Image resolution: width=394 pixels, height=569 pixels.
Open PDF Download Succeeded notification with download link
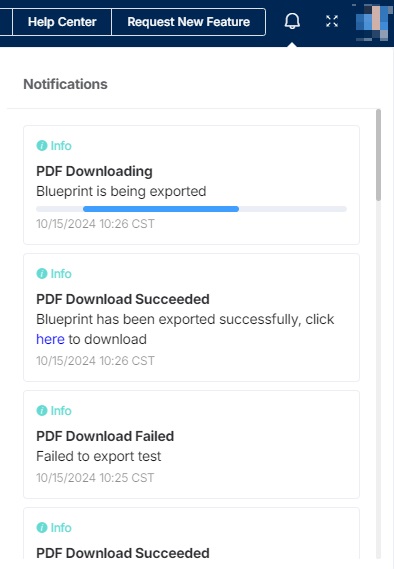(x=192, y=318)
